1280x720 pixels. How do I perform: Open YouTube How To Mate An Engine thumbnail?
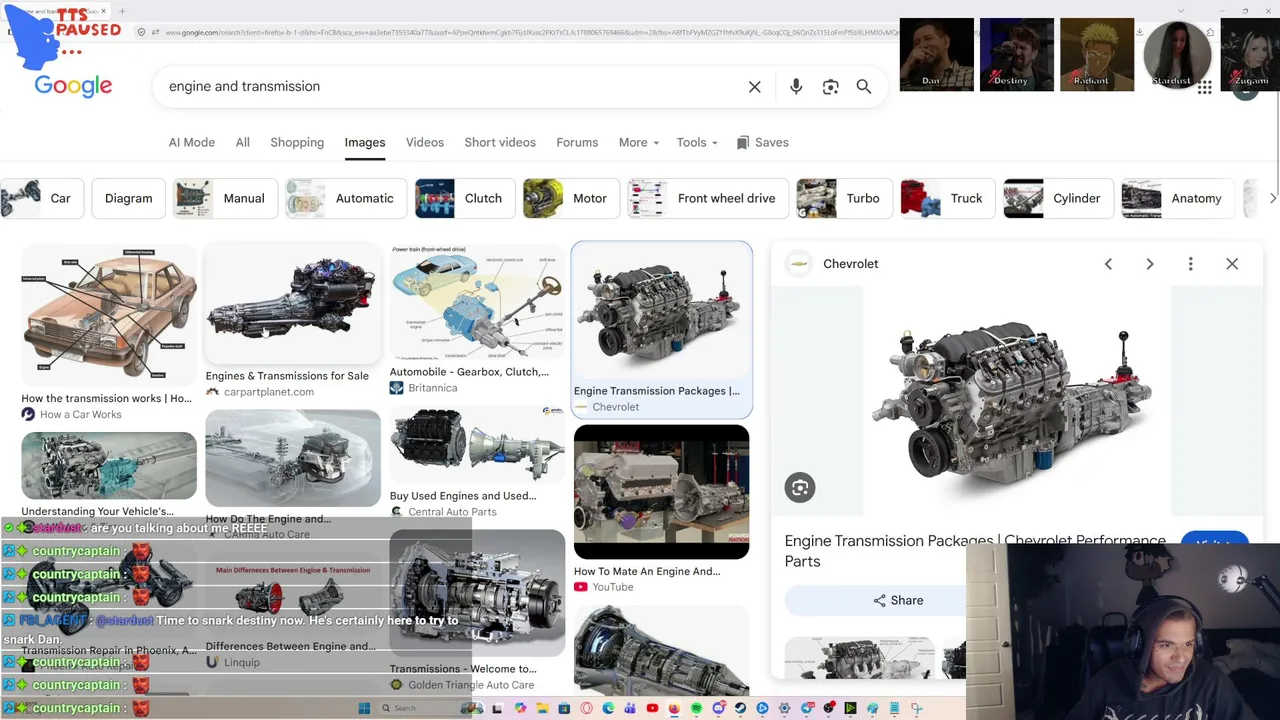coord(661,492)
